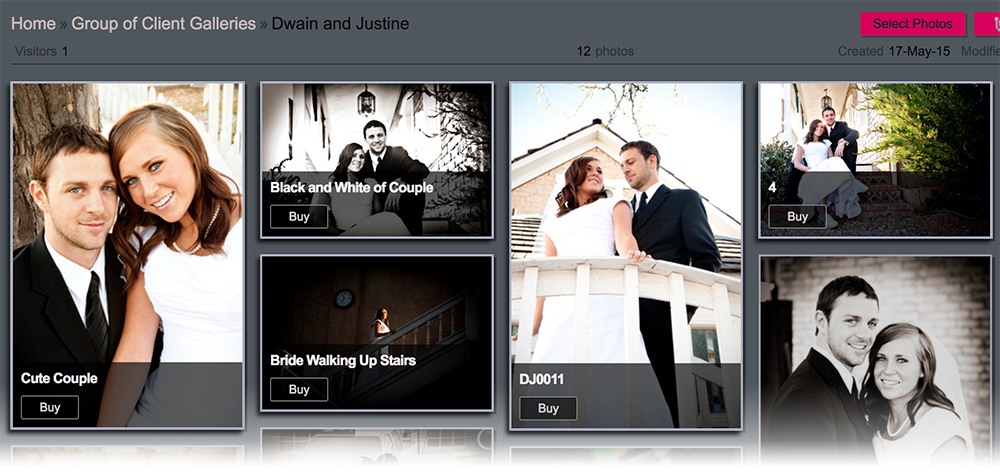The image size is (1000, 472).
Task: Buy the photo labeled 4
Action: click(797, 216)
